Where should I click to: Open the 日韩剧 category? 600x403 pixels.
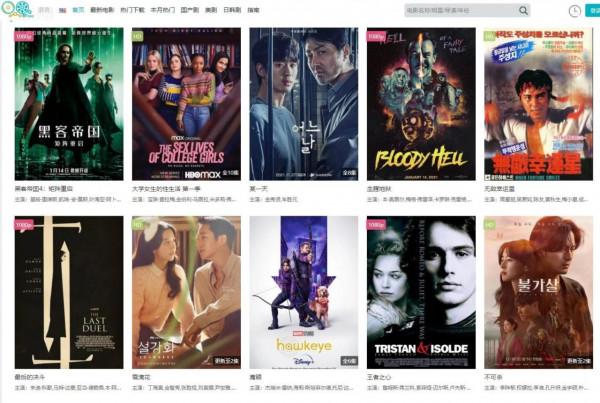pyautogui.click(x=232, y=10)
